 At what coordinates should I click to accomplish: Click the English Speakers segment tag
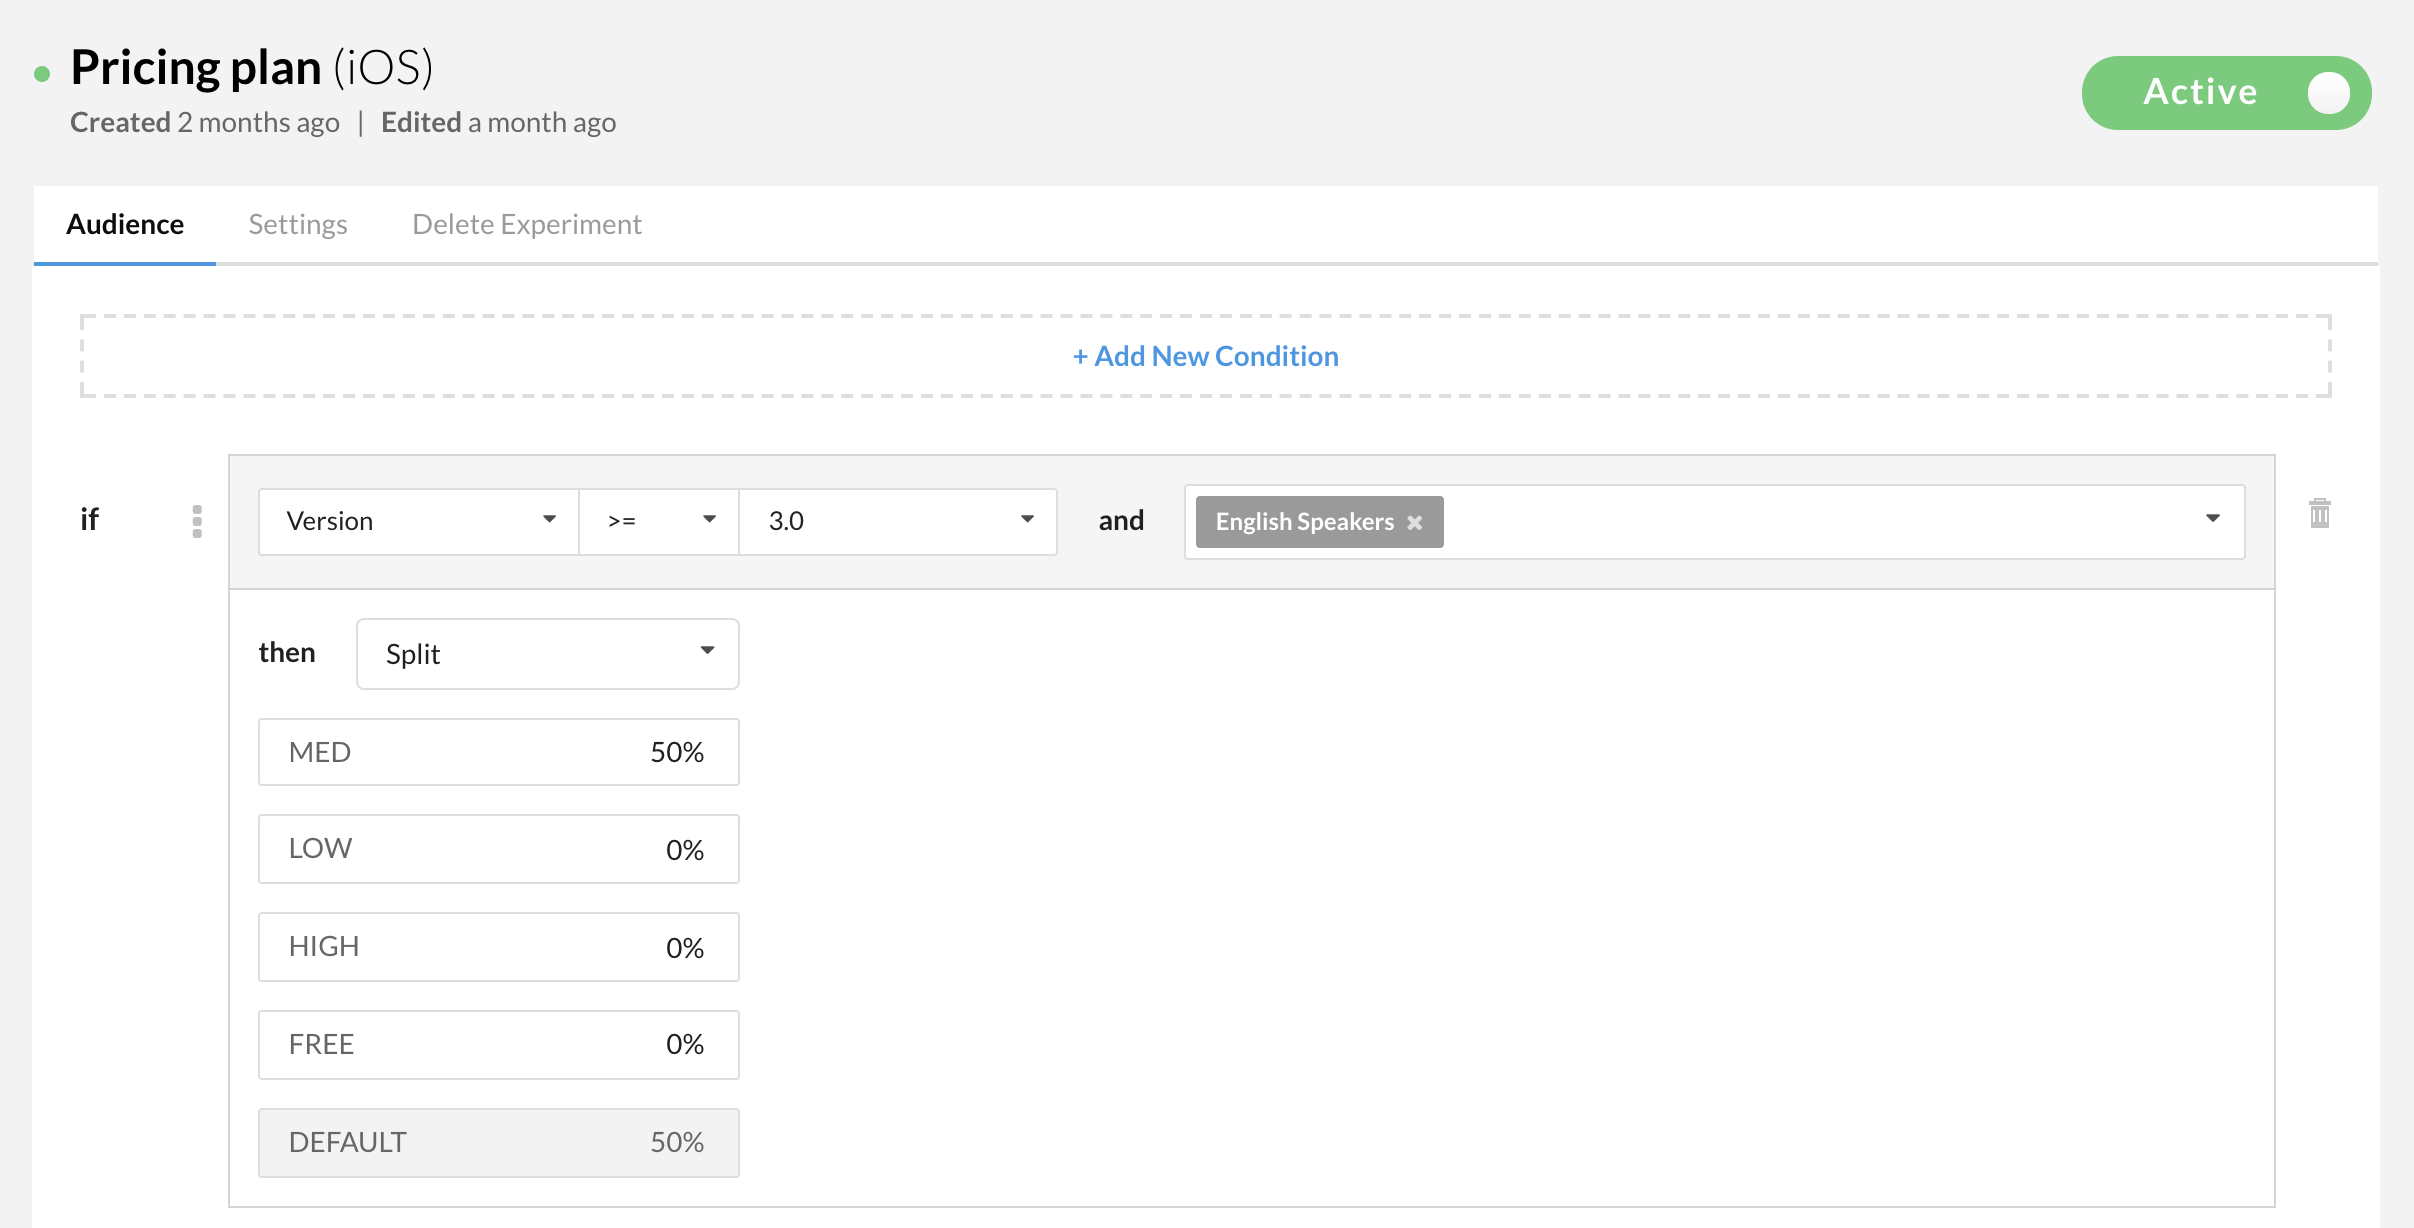pos(1303,522)
